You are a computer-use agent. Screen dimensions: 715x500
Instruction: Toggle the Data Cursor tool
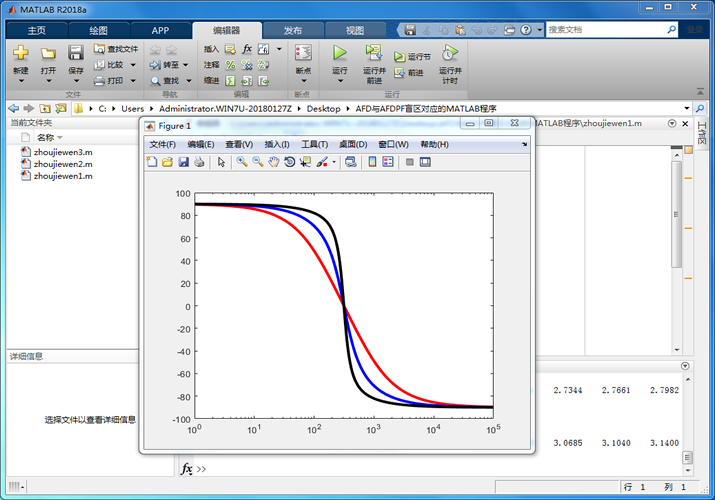(305, 162)
